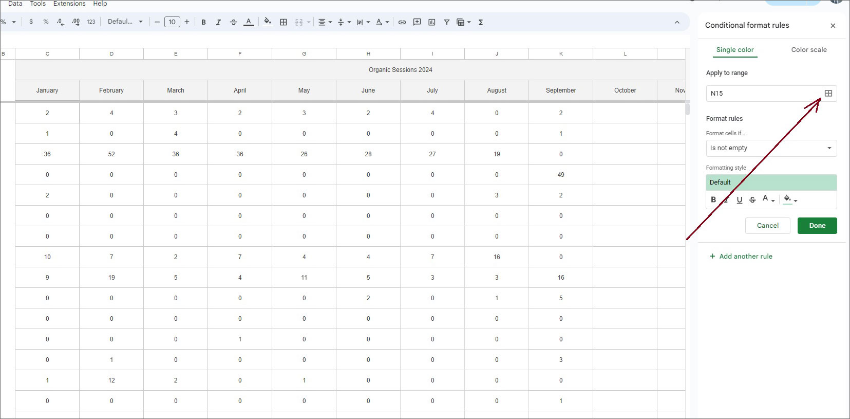Click the select data range grid icon

tap(828, 93)
